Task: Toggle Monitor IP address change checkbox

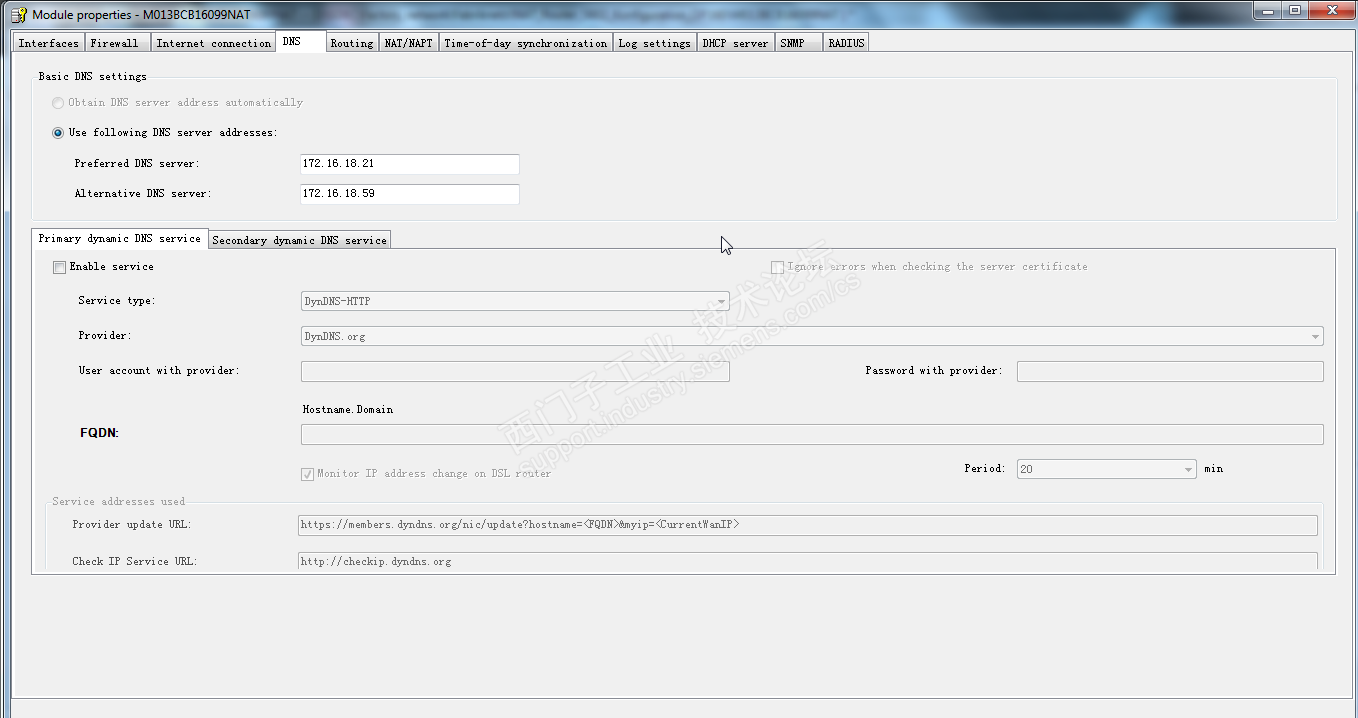Action: click(307, 474)
